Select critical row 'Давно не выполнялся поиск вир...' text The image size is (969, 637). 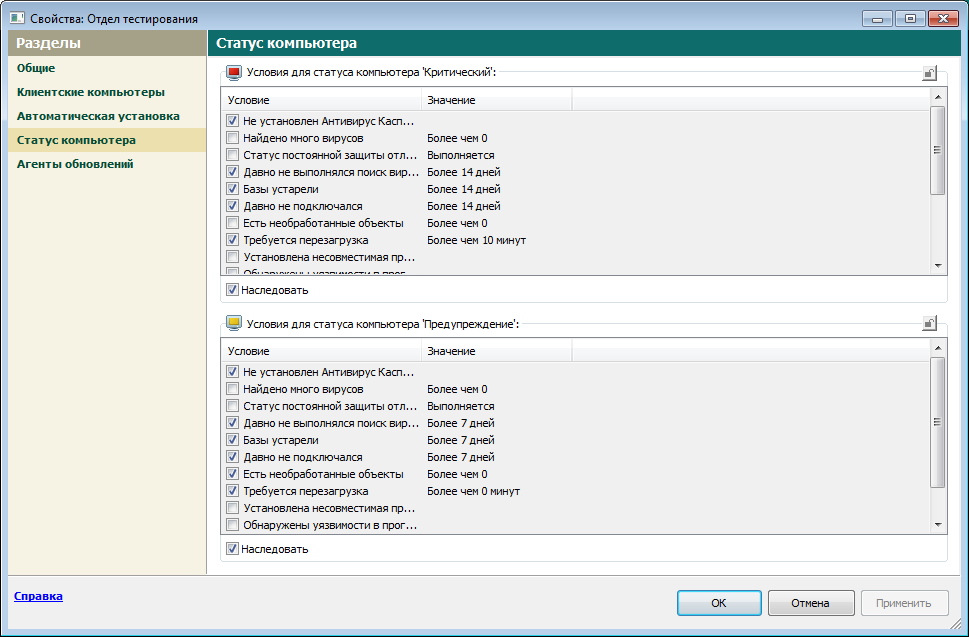coord(331,172)
